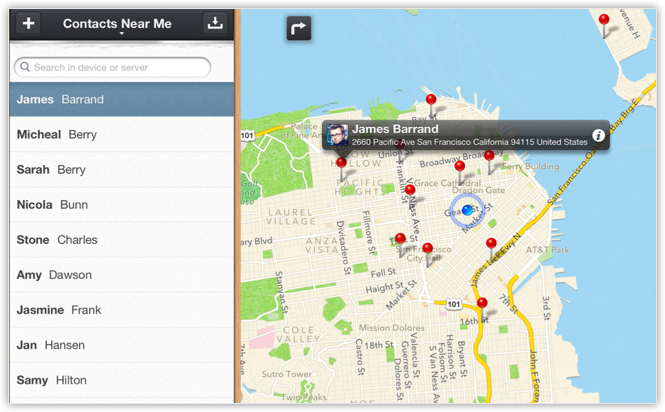Select the red pin at top right corner
Screen dimensions: 665x412
pyautogui.click(x=603, y=20)
